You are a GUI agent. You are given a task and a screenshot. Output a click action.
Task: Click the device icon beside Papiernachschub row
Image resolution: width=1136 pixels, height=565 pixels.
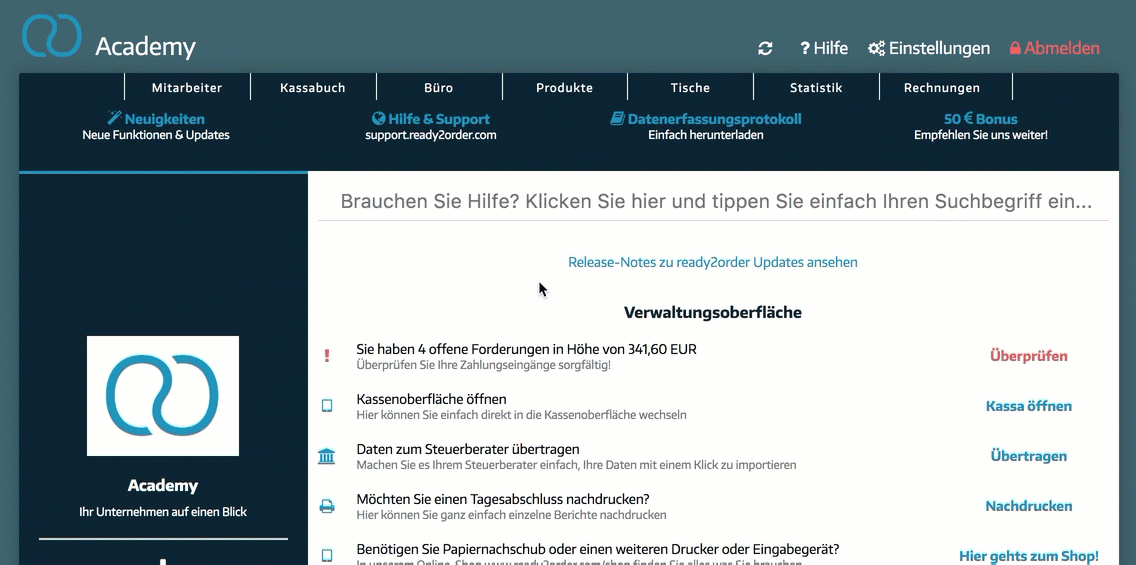pos(327,556)
